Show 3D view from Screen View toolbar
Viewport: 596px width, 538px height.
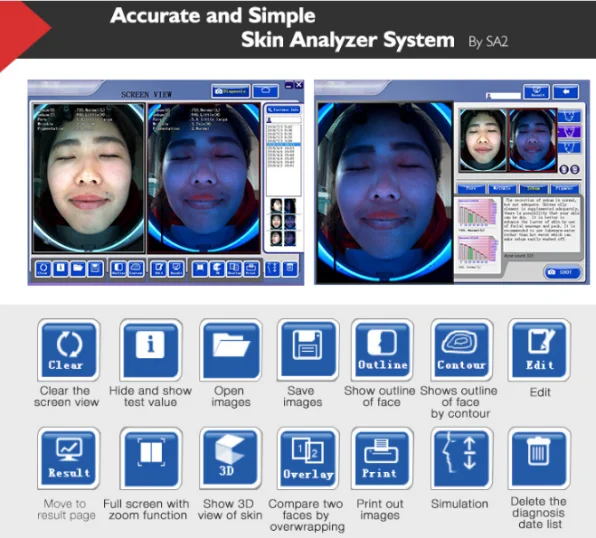pos(217,269)
